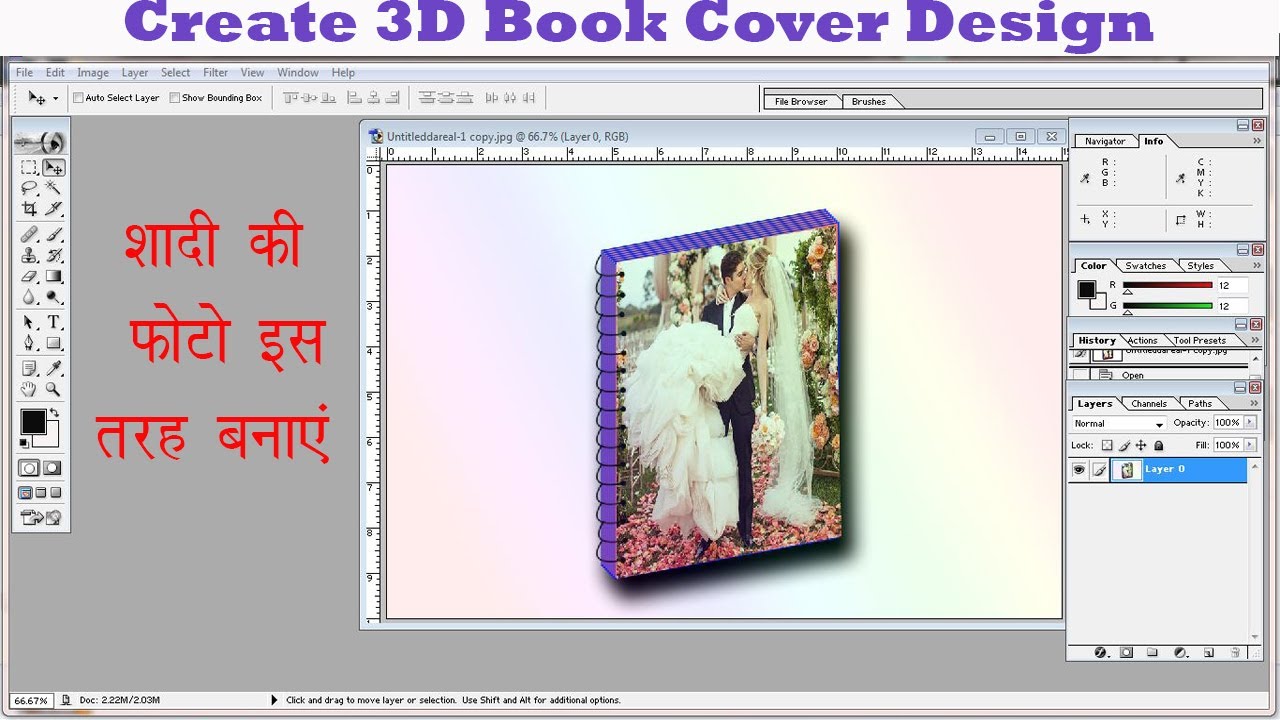Select the Magic Wand tool

[54, 187]
